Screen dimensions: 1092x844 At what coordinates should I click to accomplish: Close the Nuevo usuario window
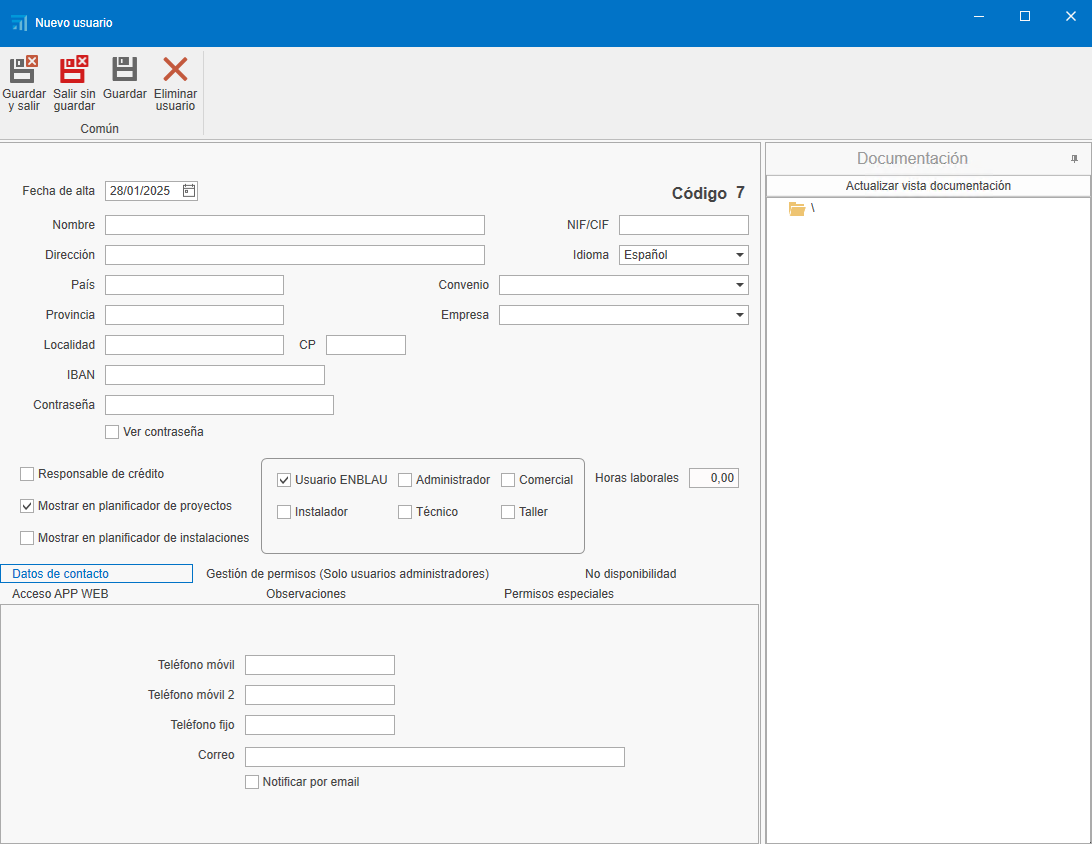pyautogui.click(x=1070, y=16)
